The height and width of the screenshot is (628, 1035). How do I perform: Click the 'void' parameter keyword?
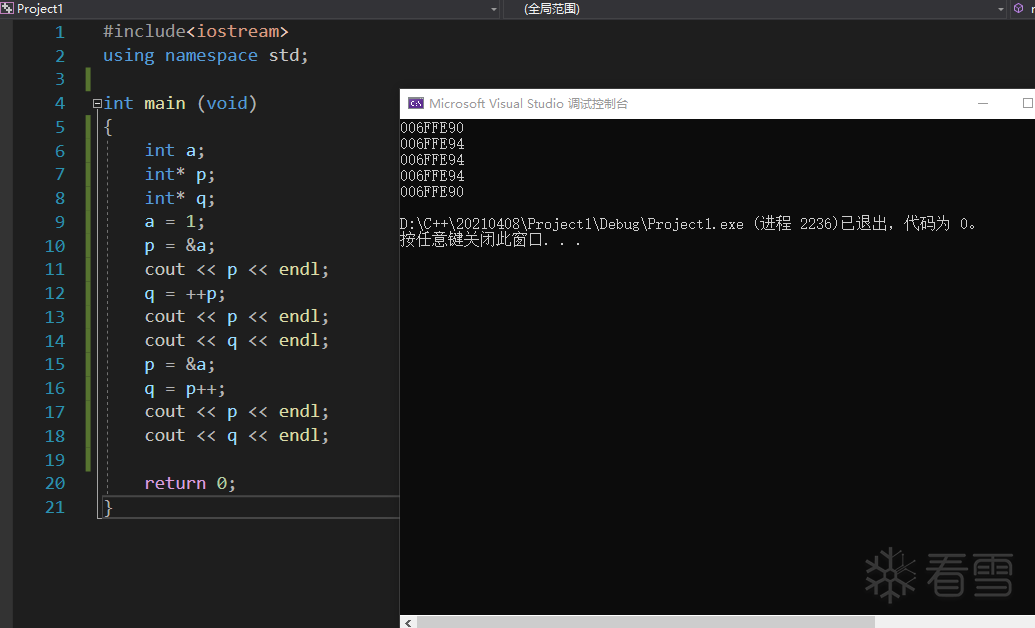point(227,104)
